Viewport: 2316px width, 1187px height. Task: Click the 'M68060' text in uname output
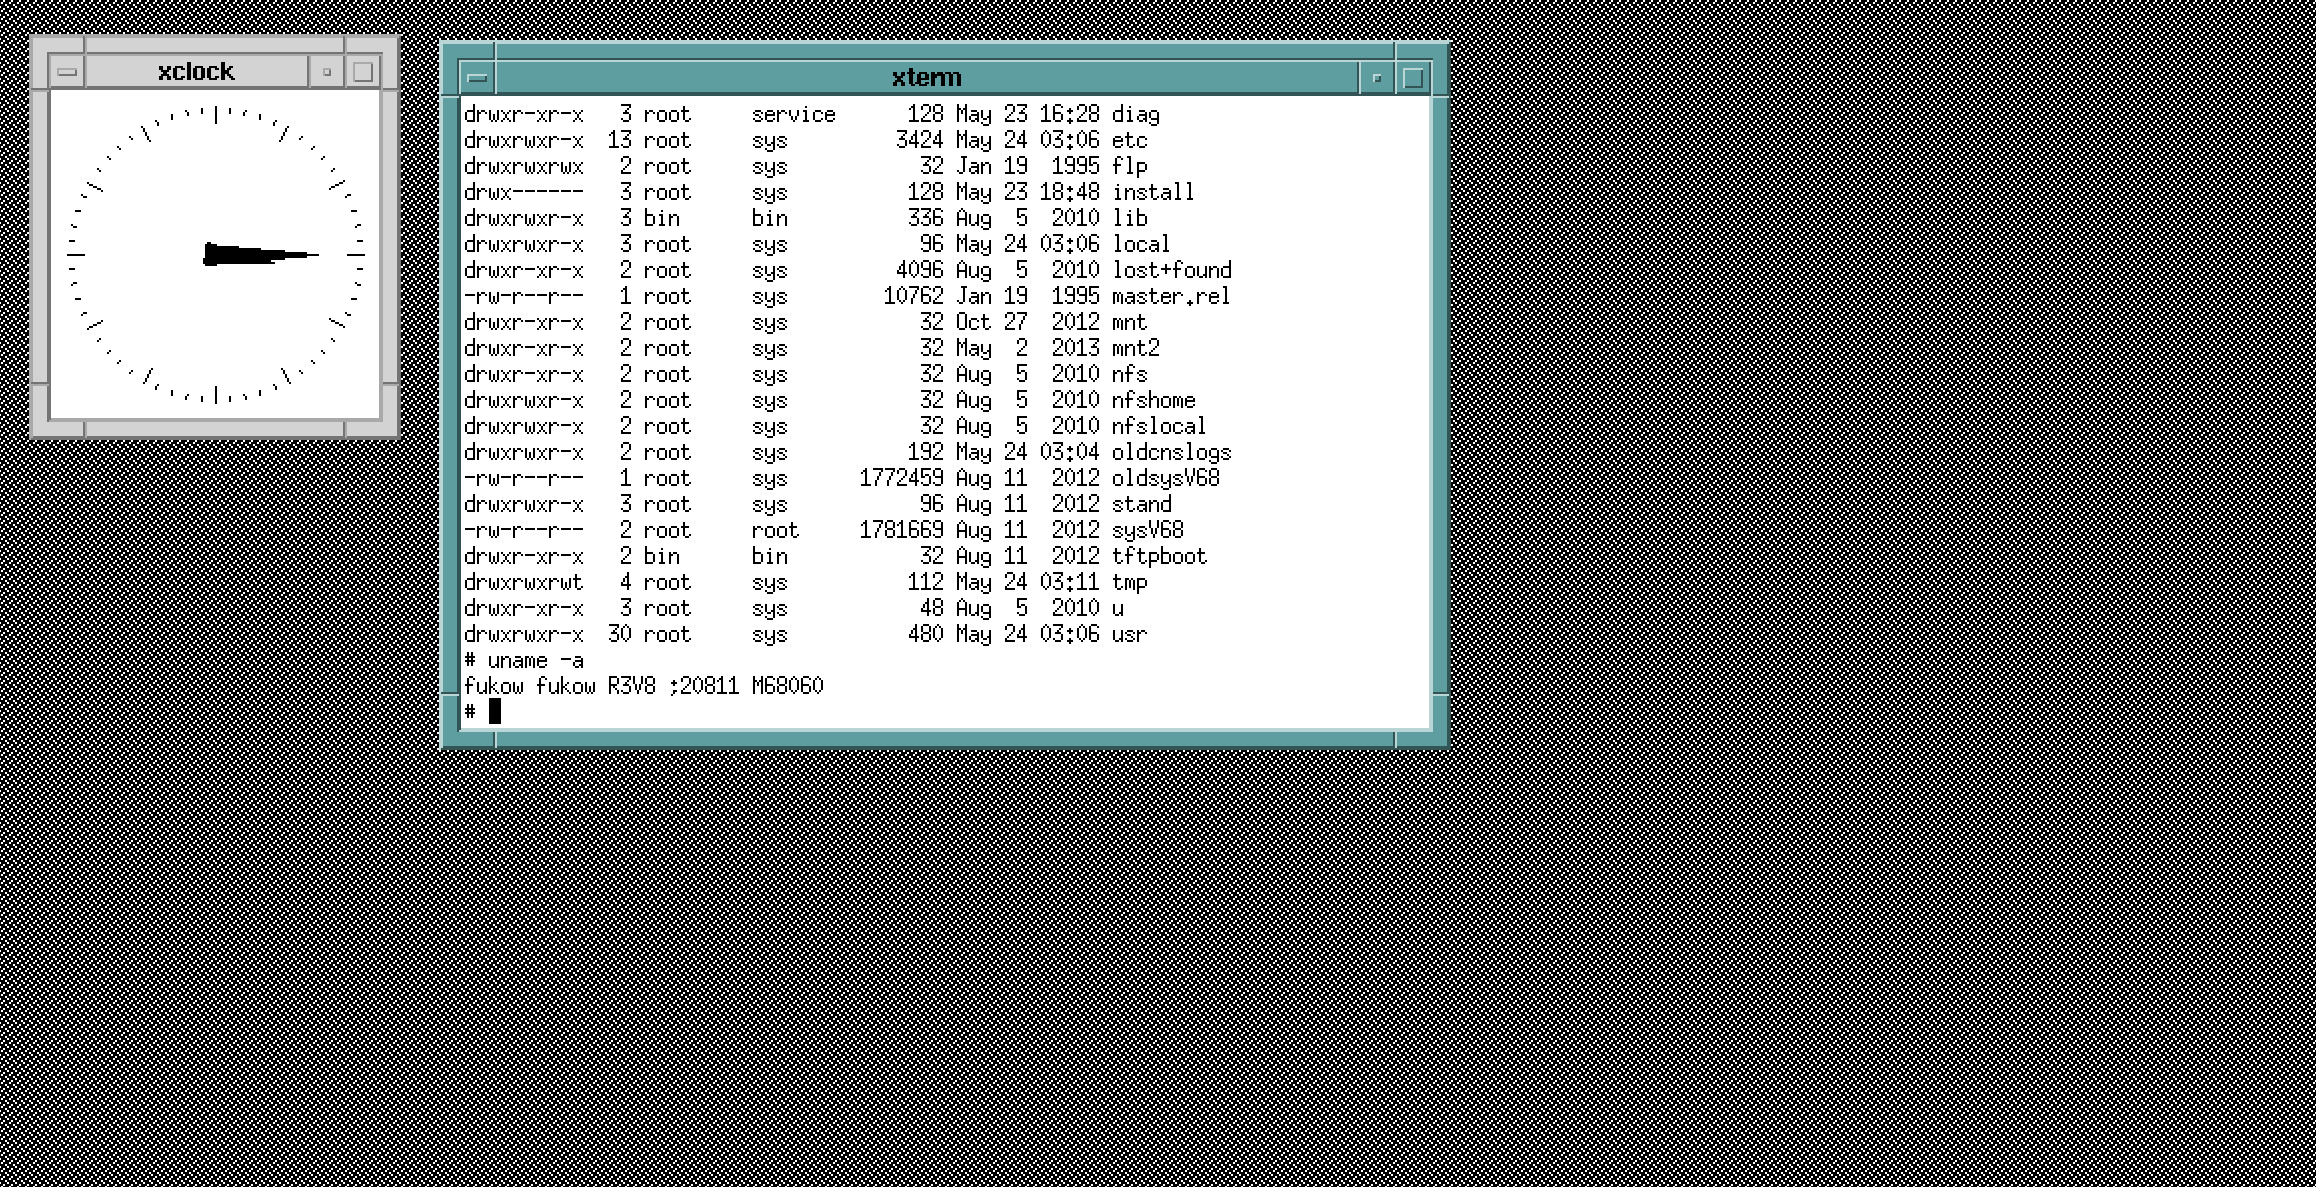pyautogui.click(x=788, y=686)
